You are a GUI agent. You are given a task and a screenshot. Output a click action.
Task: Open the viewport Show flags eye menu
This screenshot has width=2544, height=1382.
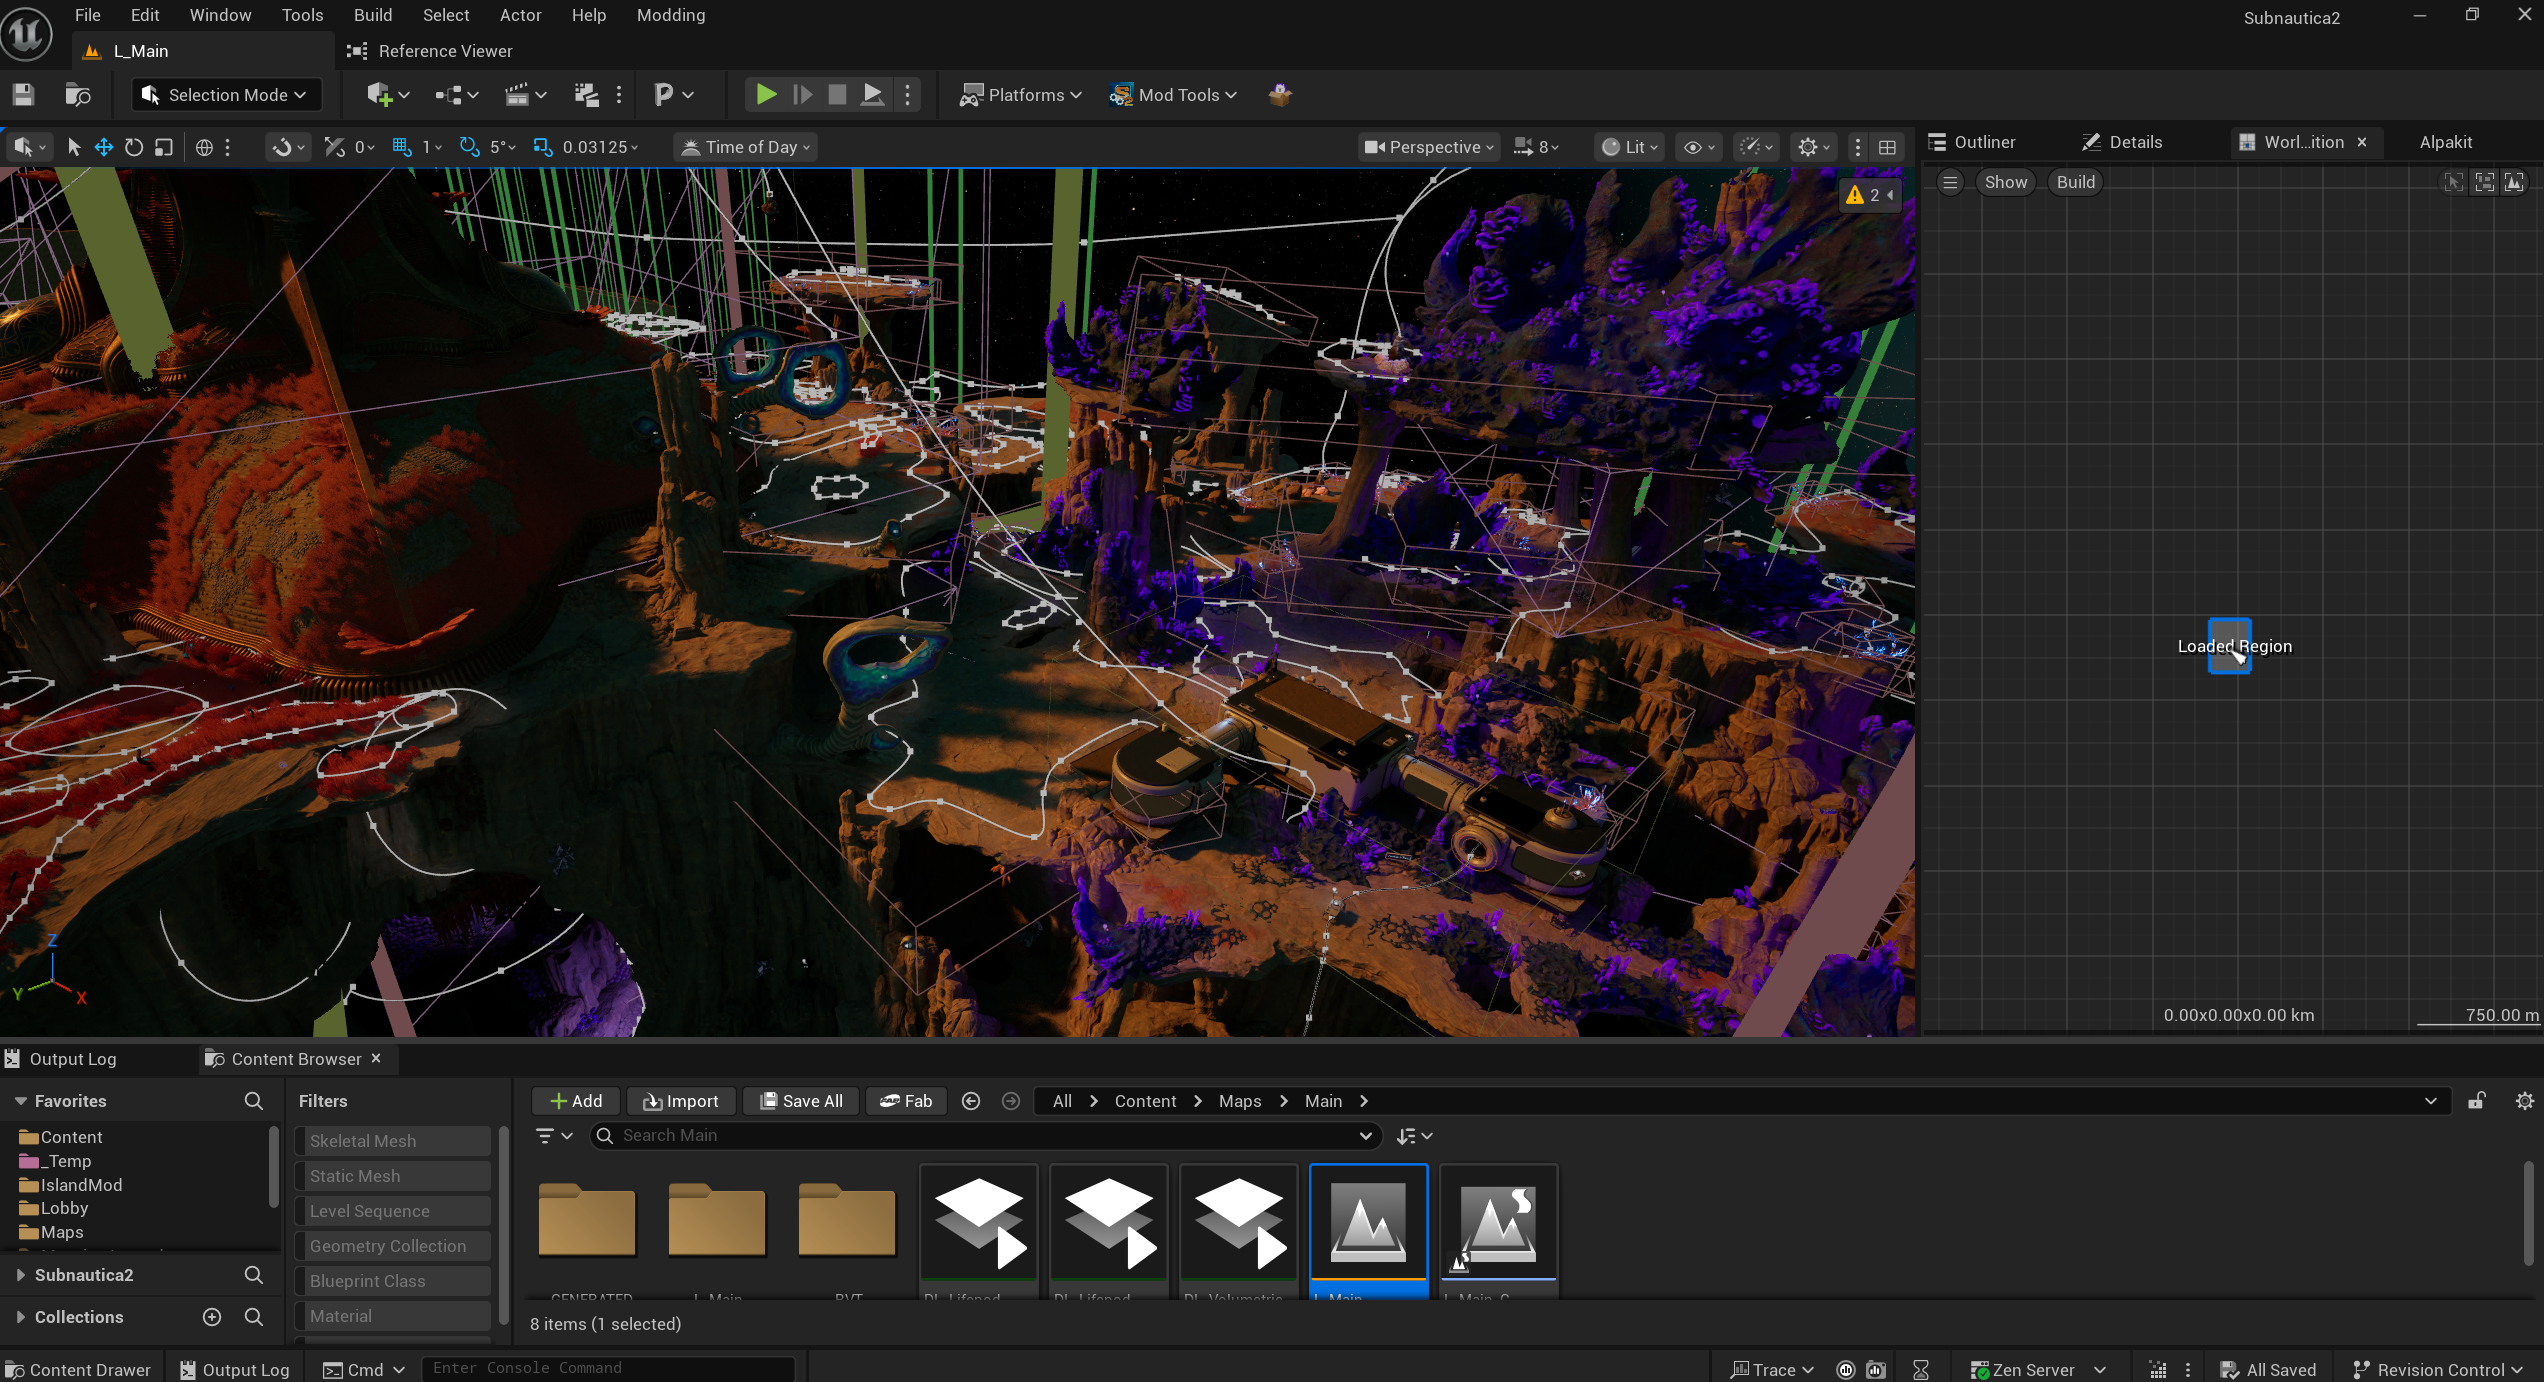[1699, 147]
